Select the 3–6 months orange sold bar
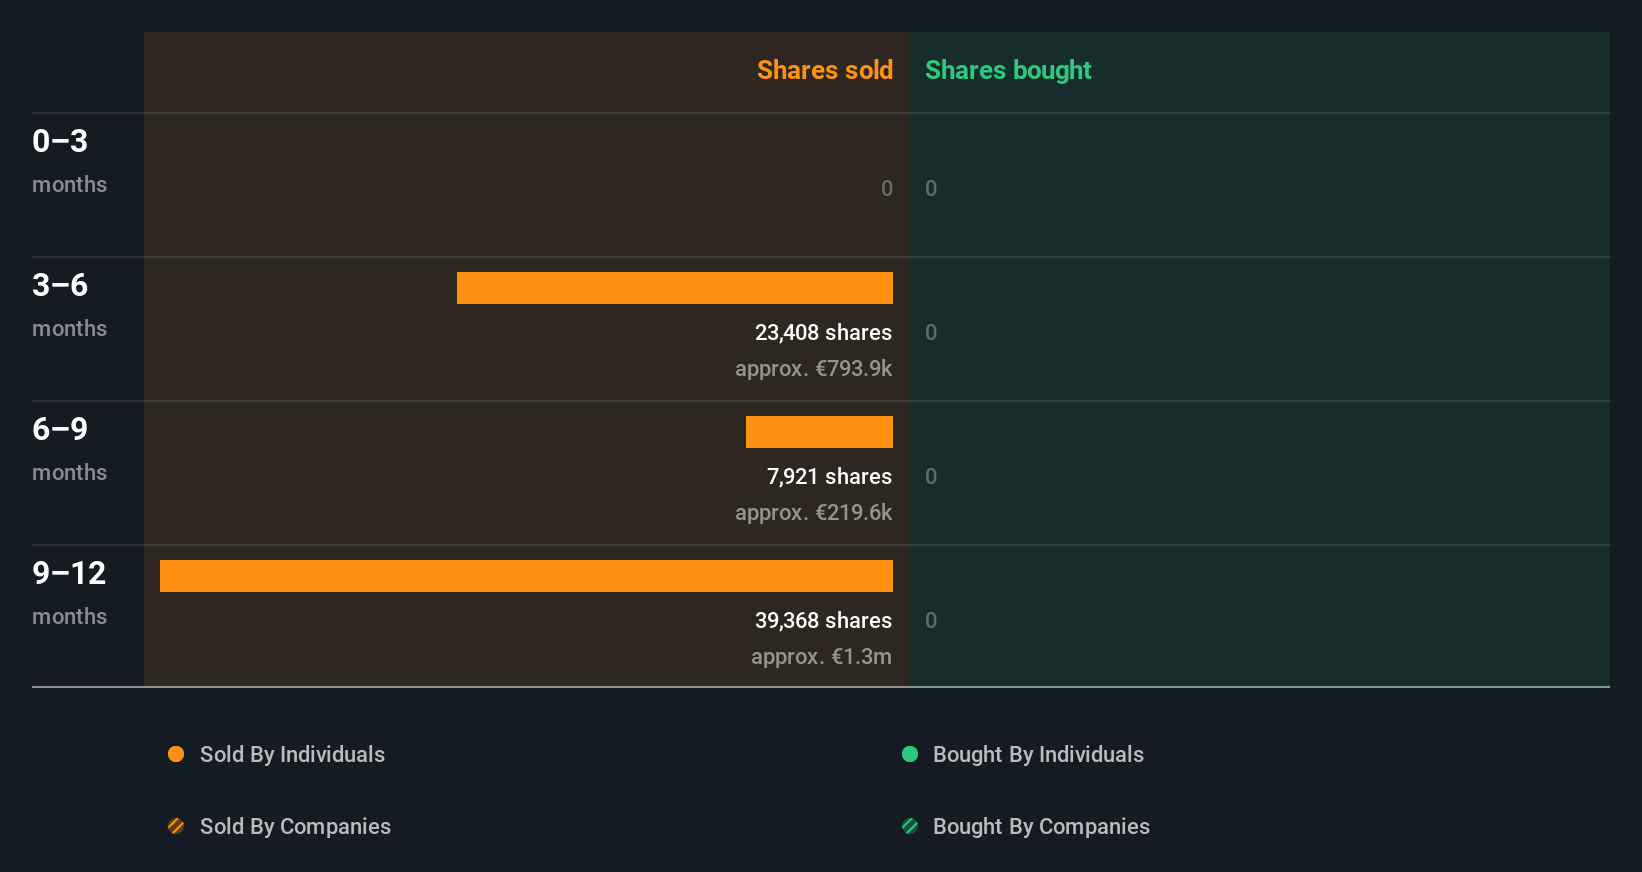The height and width of the screenshot is (872, 1642). (x=675, y=288)
